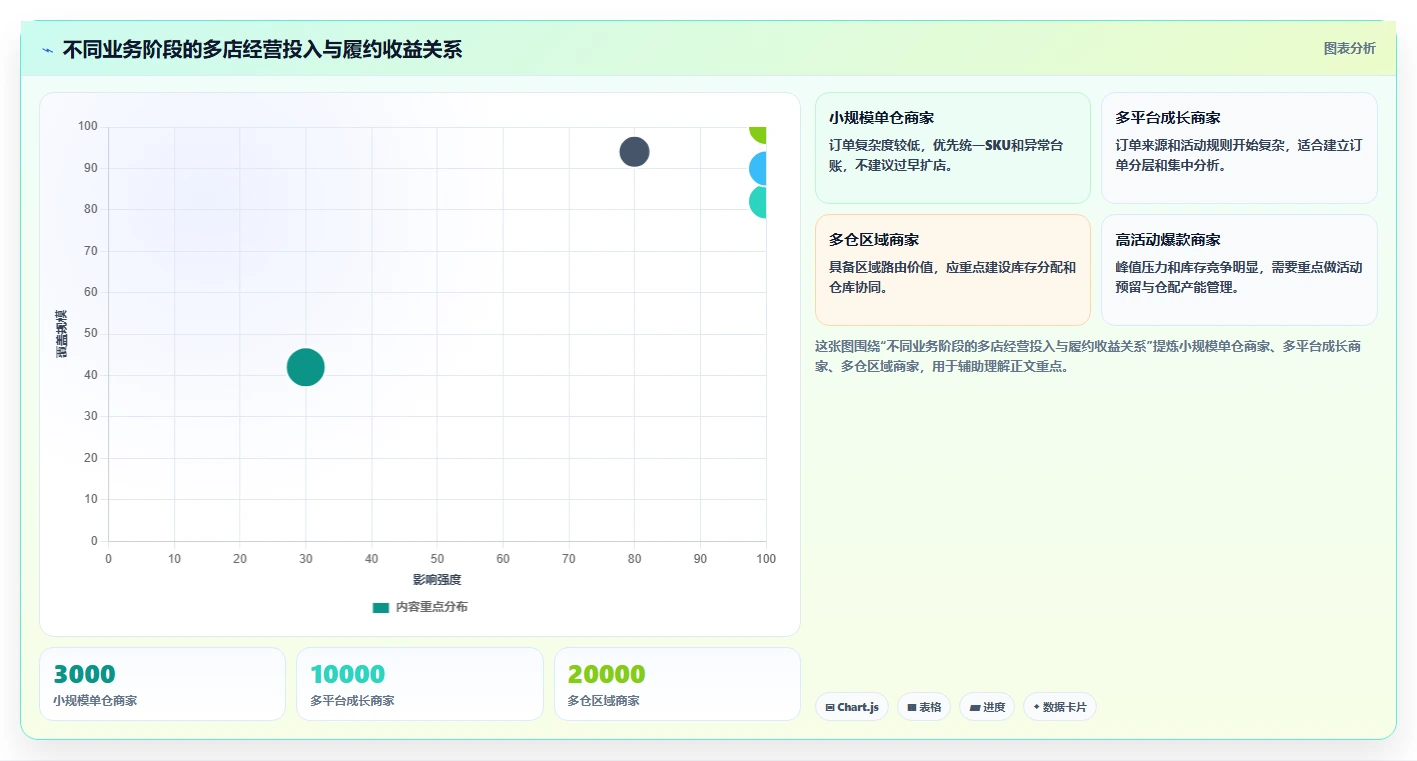
Task: Click the 影响强度 x-axis title
Action: [x=437, y=580]
